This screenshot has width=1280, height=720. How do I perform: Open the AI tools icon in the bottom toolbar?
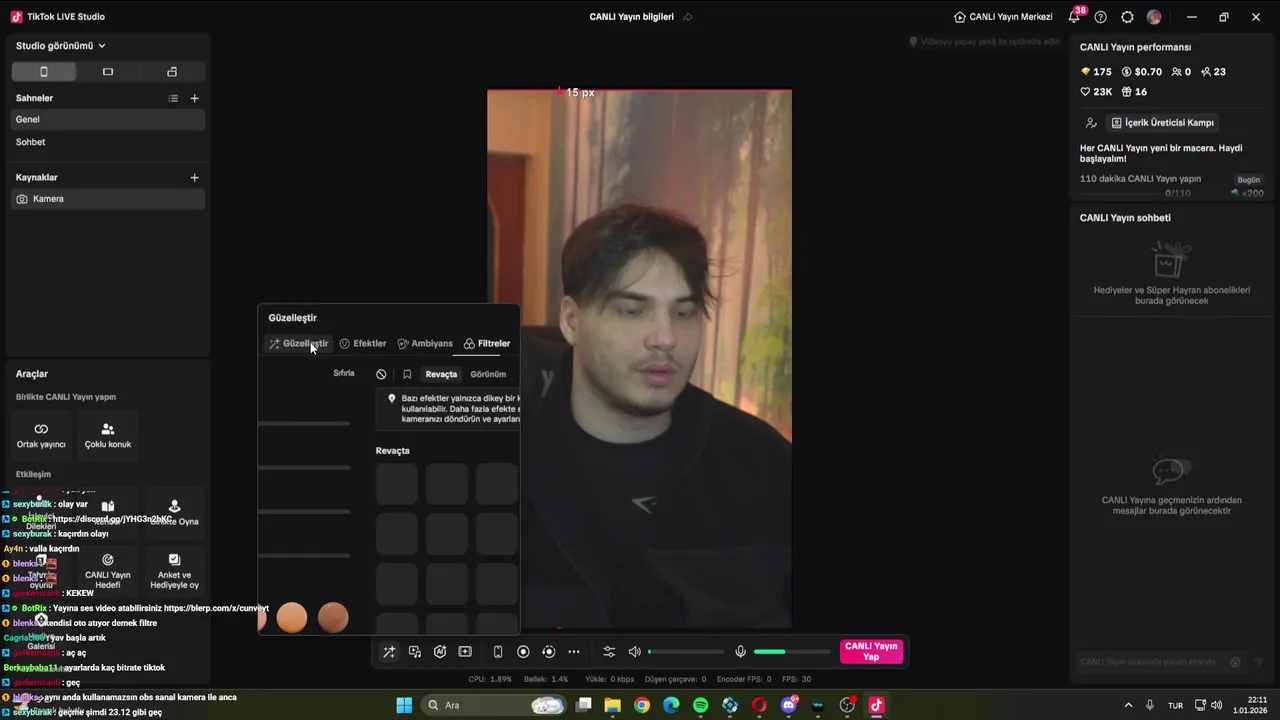click(x=440, y=652)
